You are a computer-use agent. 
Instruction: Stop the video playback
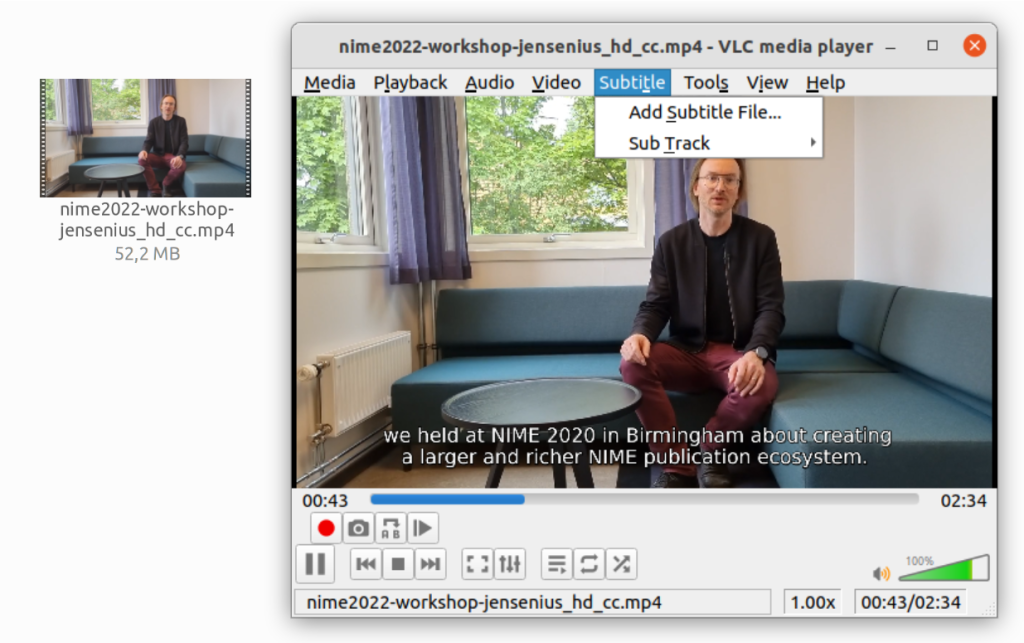click(398, 564)
